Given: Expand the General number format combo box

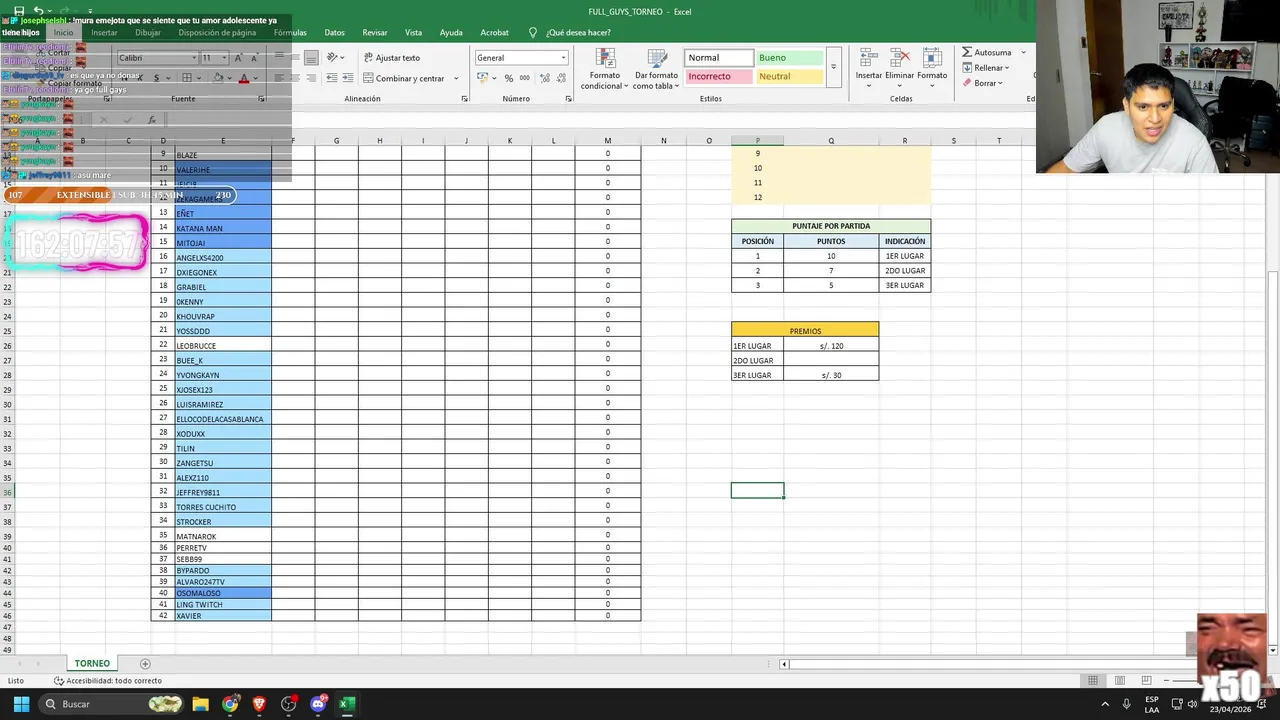Looking at the screenshot, I should 563,58.
